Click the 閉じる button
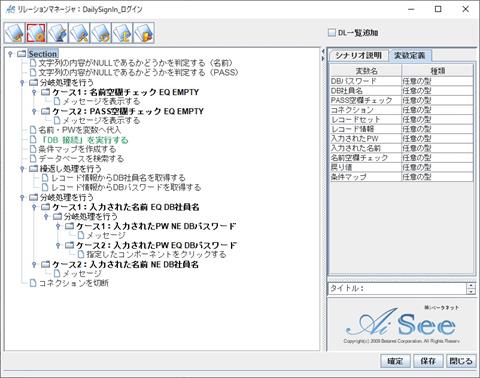480x378 pixels. [461, 361]
